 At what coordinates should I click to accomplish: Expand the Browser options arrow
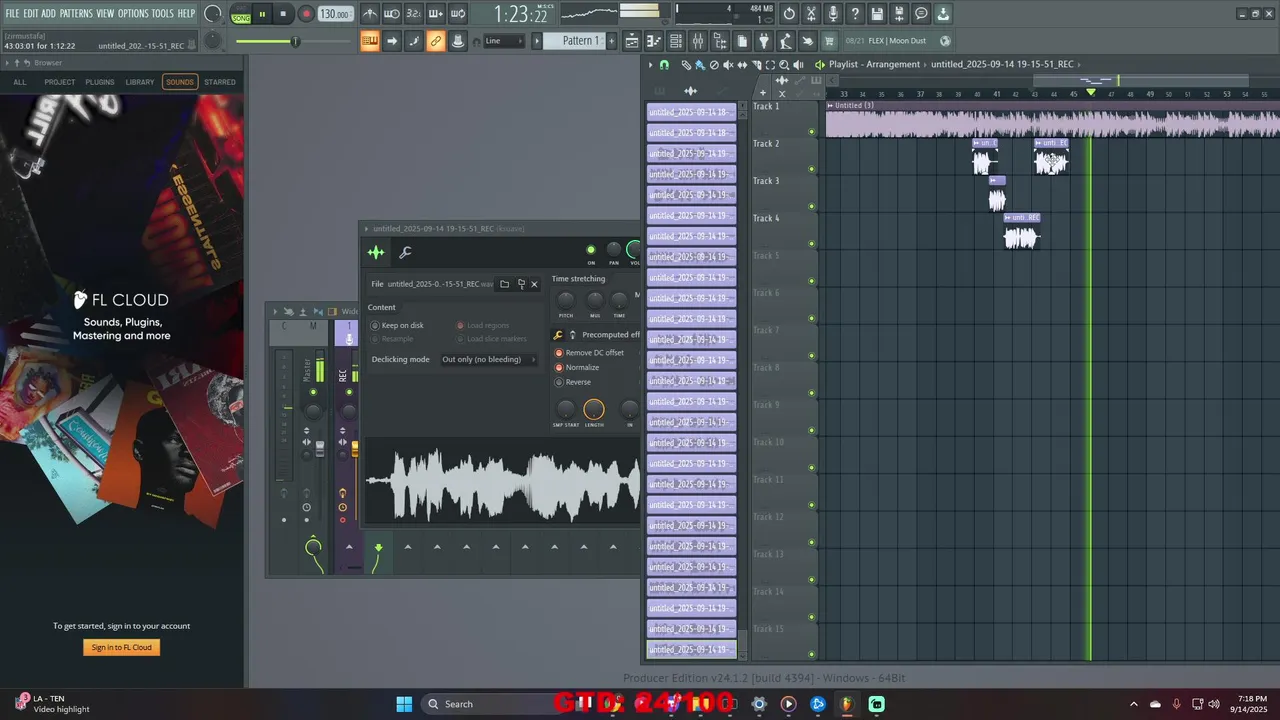[x=6, y=63]
